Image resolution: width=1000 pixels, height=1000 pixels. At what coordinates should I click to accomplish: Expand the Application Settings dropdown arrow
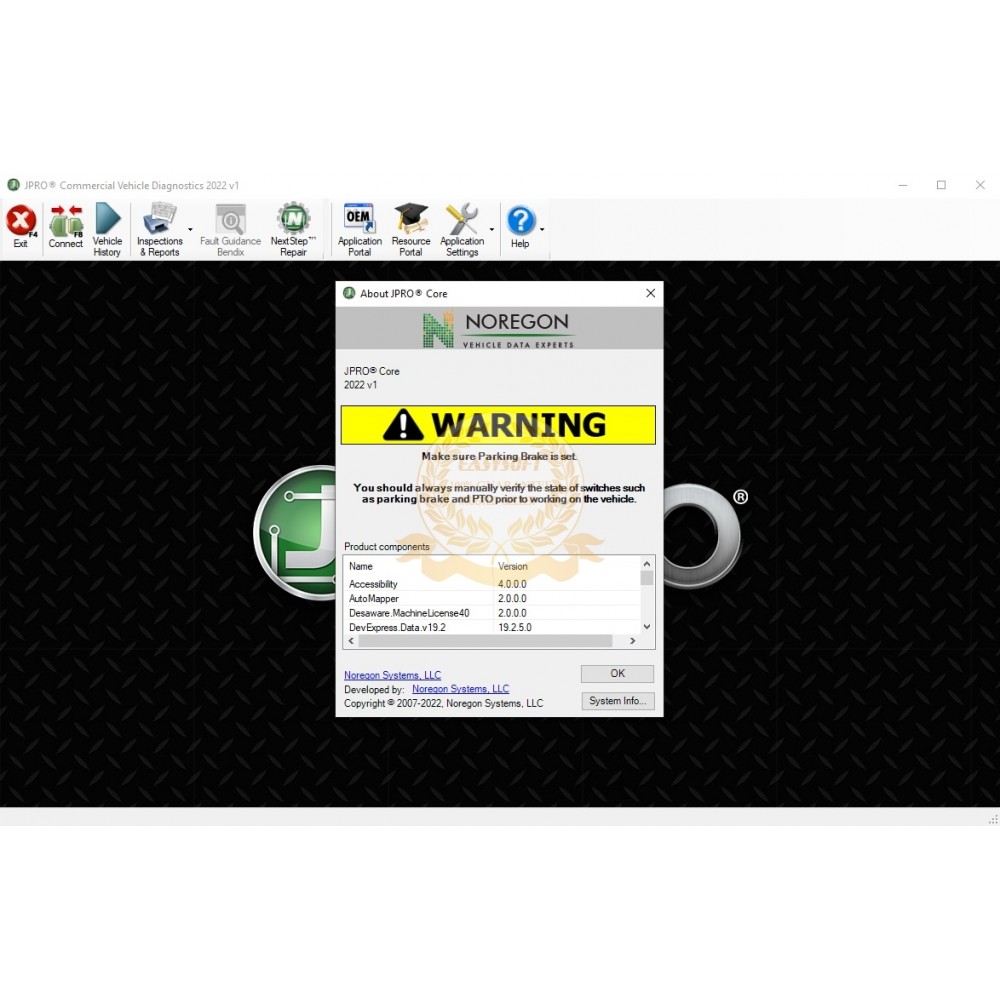point(492,230)
